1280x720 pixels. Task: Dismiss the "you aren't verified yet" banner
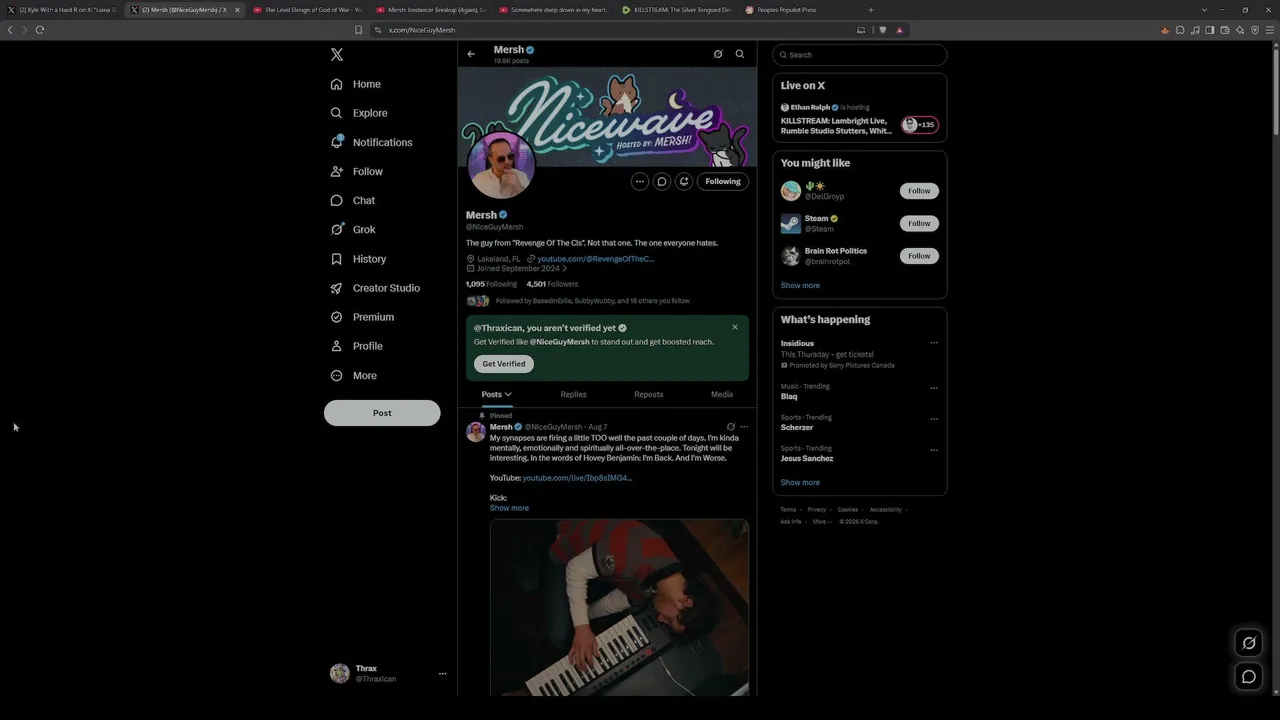(735, 327)
